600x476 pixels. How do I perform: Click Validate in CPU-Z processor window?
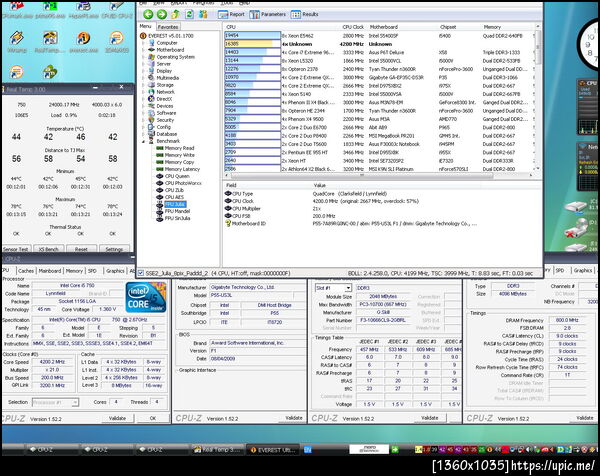117,418
